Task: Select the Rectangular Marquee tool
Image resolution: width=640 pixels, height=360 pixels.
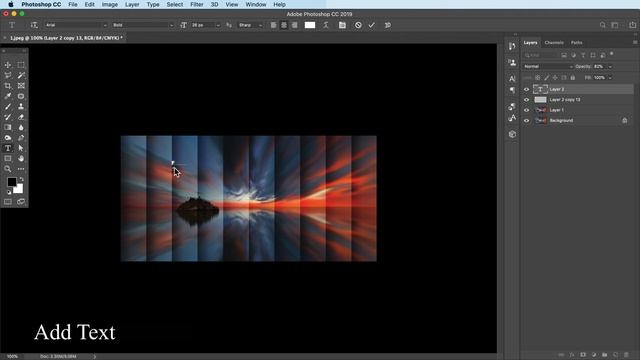Action: click(x=21, y=65)
